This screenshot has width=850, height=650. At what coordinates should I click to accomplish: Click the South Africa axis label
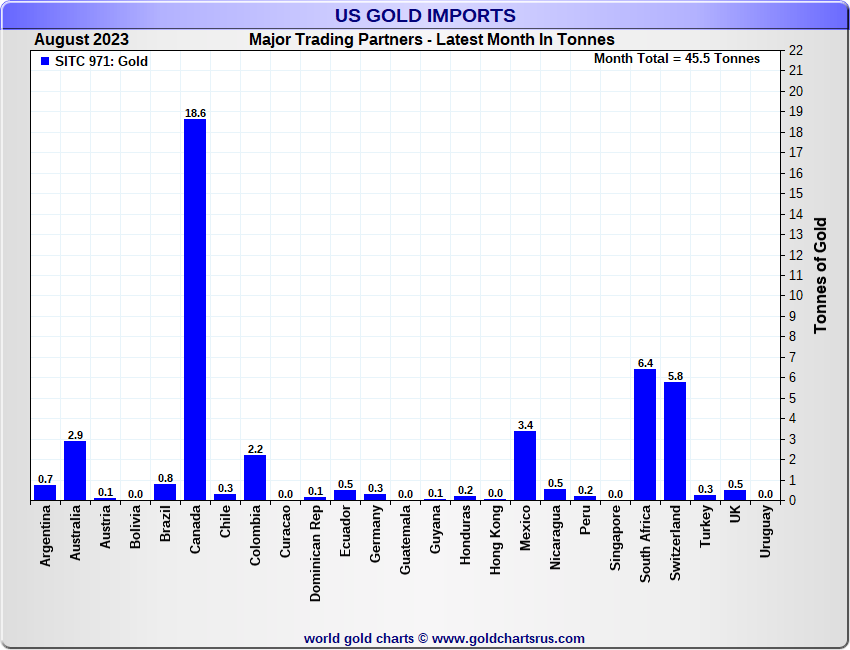tap(645, 544)
